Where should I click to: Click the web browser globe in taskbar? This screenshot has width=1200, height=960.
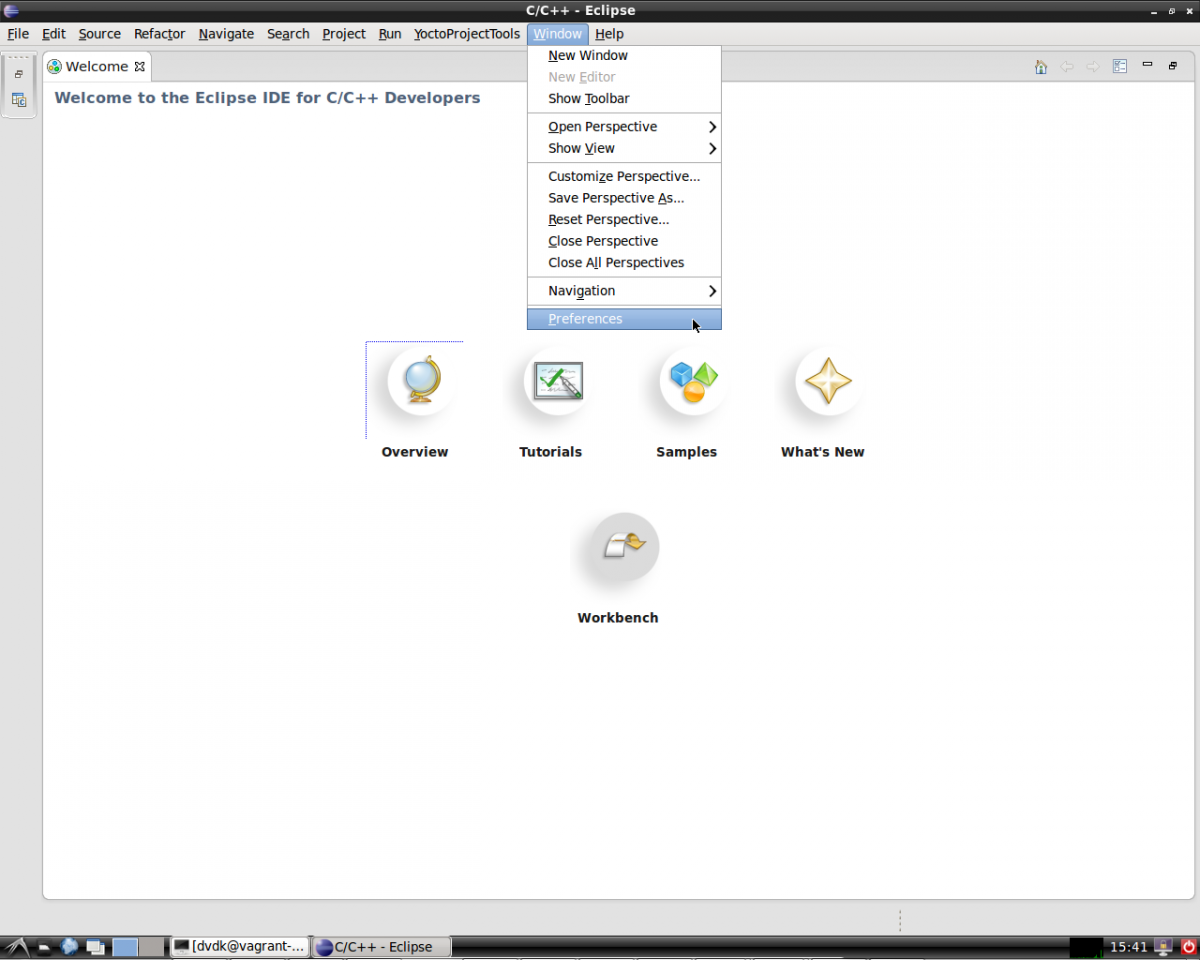point(69,946)
